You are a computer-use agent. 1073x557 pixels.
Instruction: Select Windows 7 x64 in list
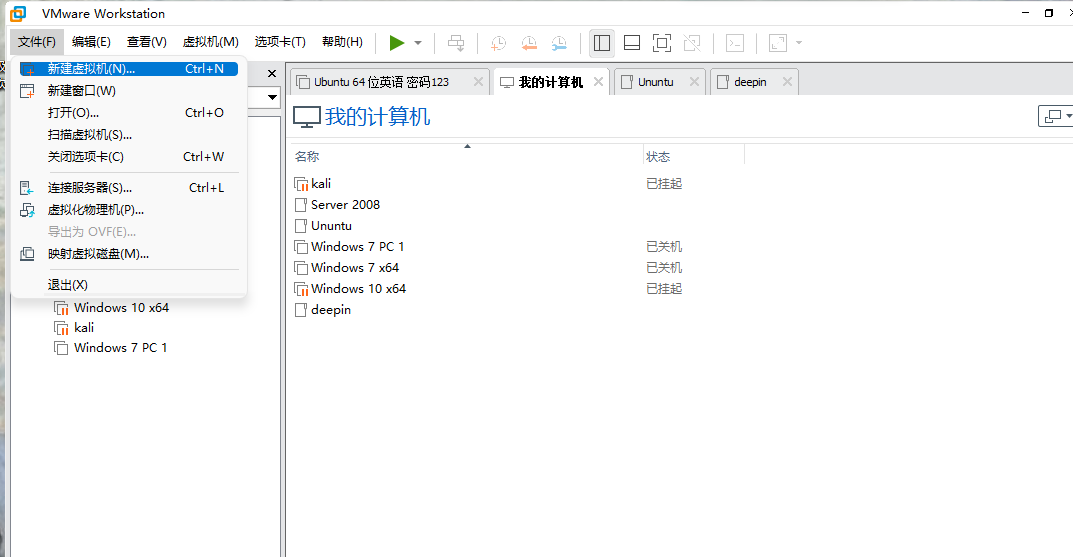(x=354, y=268)
